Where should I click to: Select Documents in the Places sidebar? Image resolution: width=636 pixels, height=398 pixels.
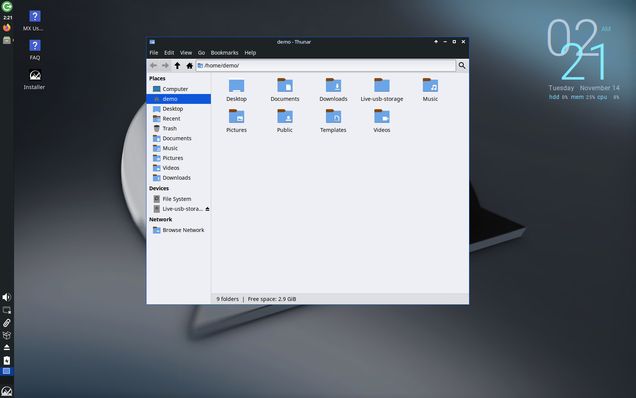pyautogui.click(x=178, y=138)
